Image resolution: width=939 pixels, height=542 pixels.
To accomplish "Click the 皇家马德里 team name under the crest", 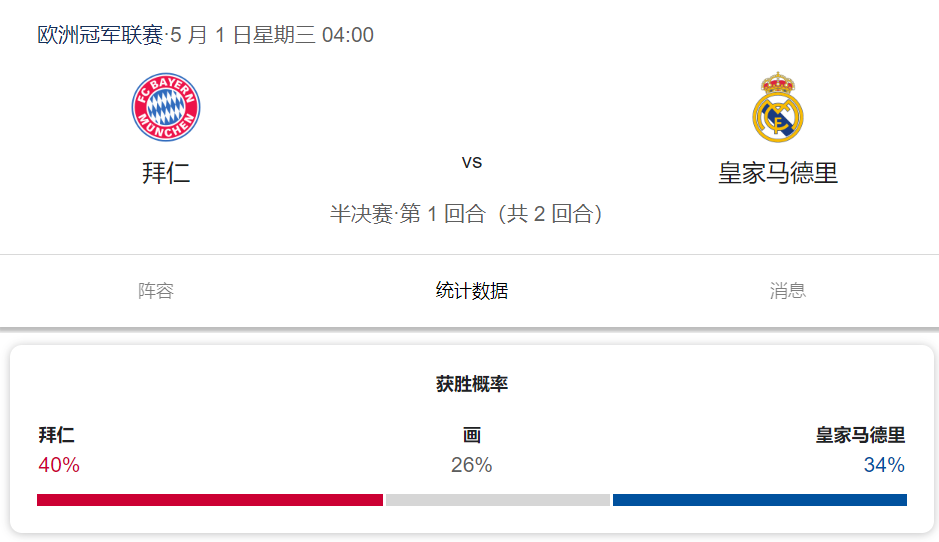I will pyautogui.click(x=777, y=173).
